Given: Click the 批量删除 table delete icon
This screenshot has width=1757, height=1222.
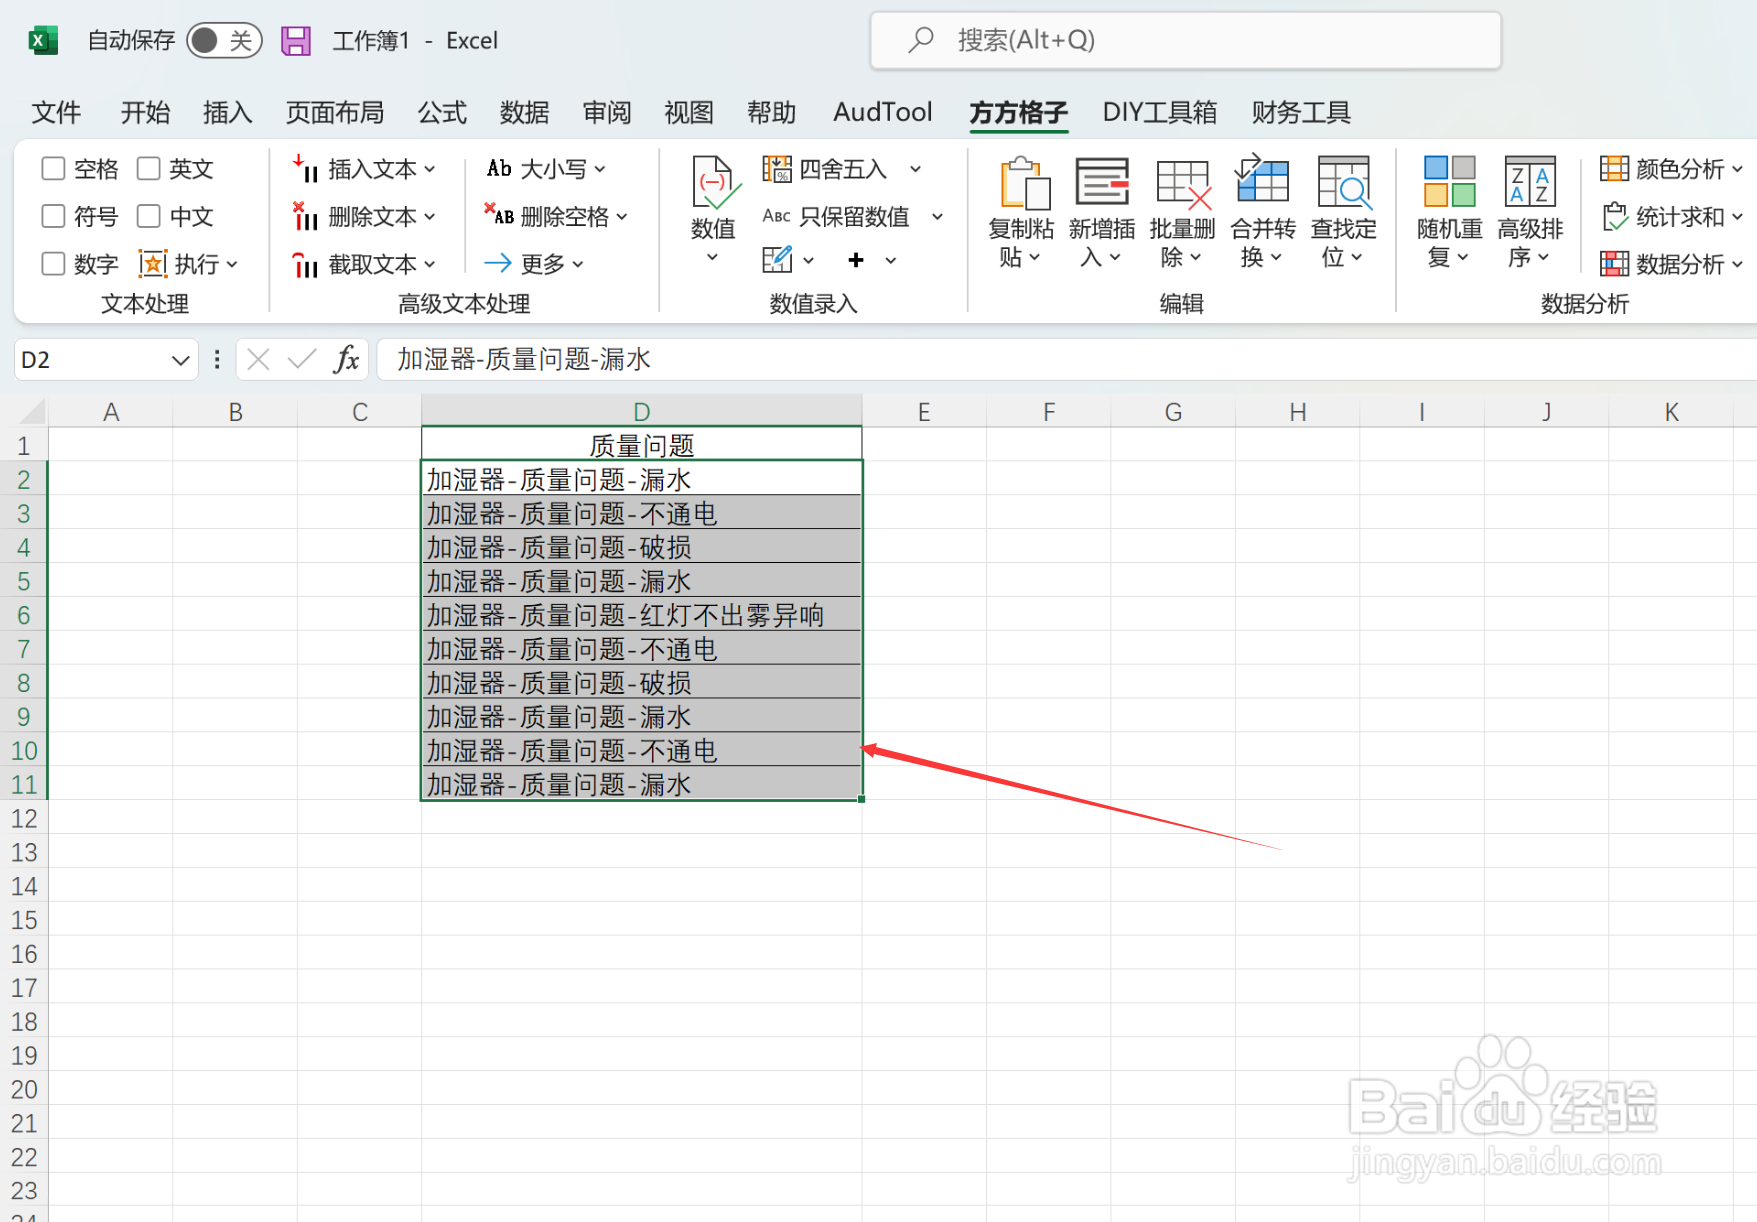Looking at the screenshot, I should point(1183,184).
